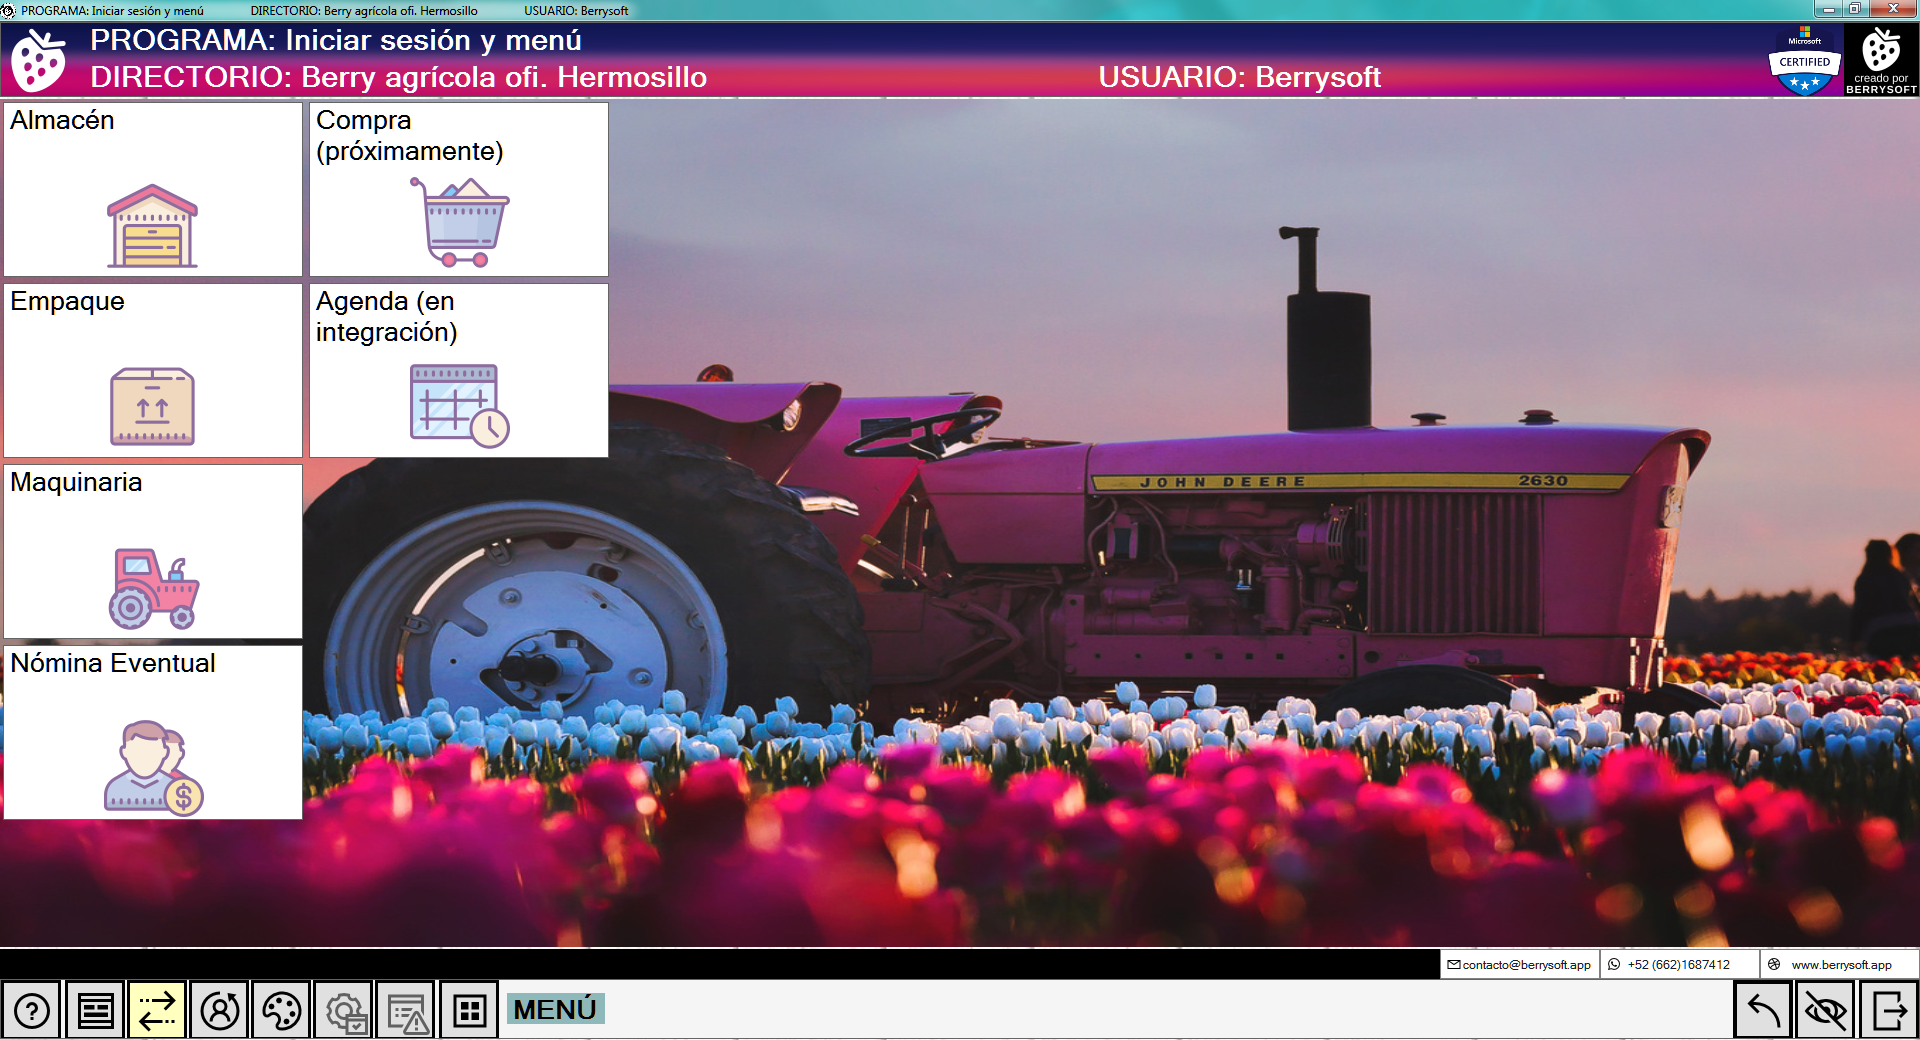Click the Berrysoft strawberry logo top right
This screenshot has height=1040, width=1920.
point(1882,59)
